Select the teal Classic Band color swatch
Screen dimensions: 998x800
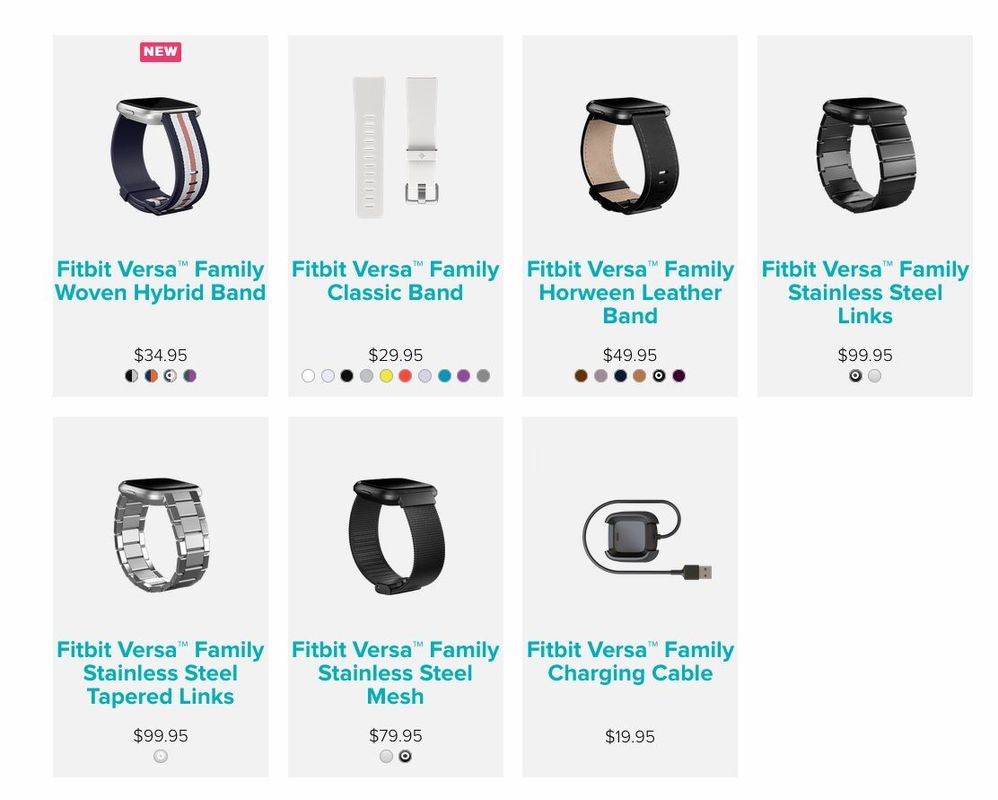(x=444, y=376)
